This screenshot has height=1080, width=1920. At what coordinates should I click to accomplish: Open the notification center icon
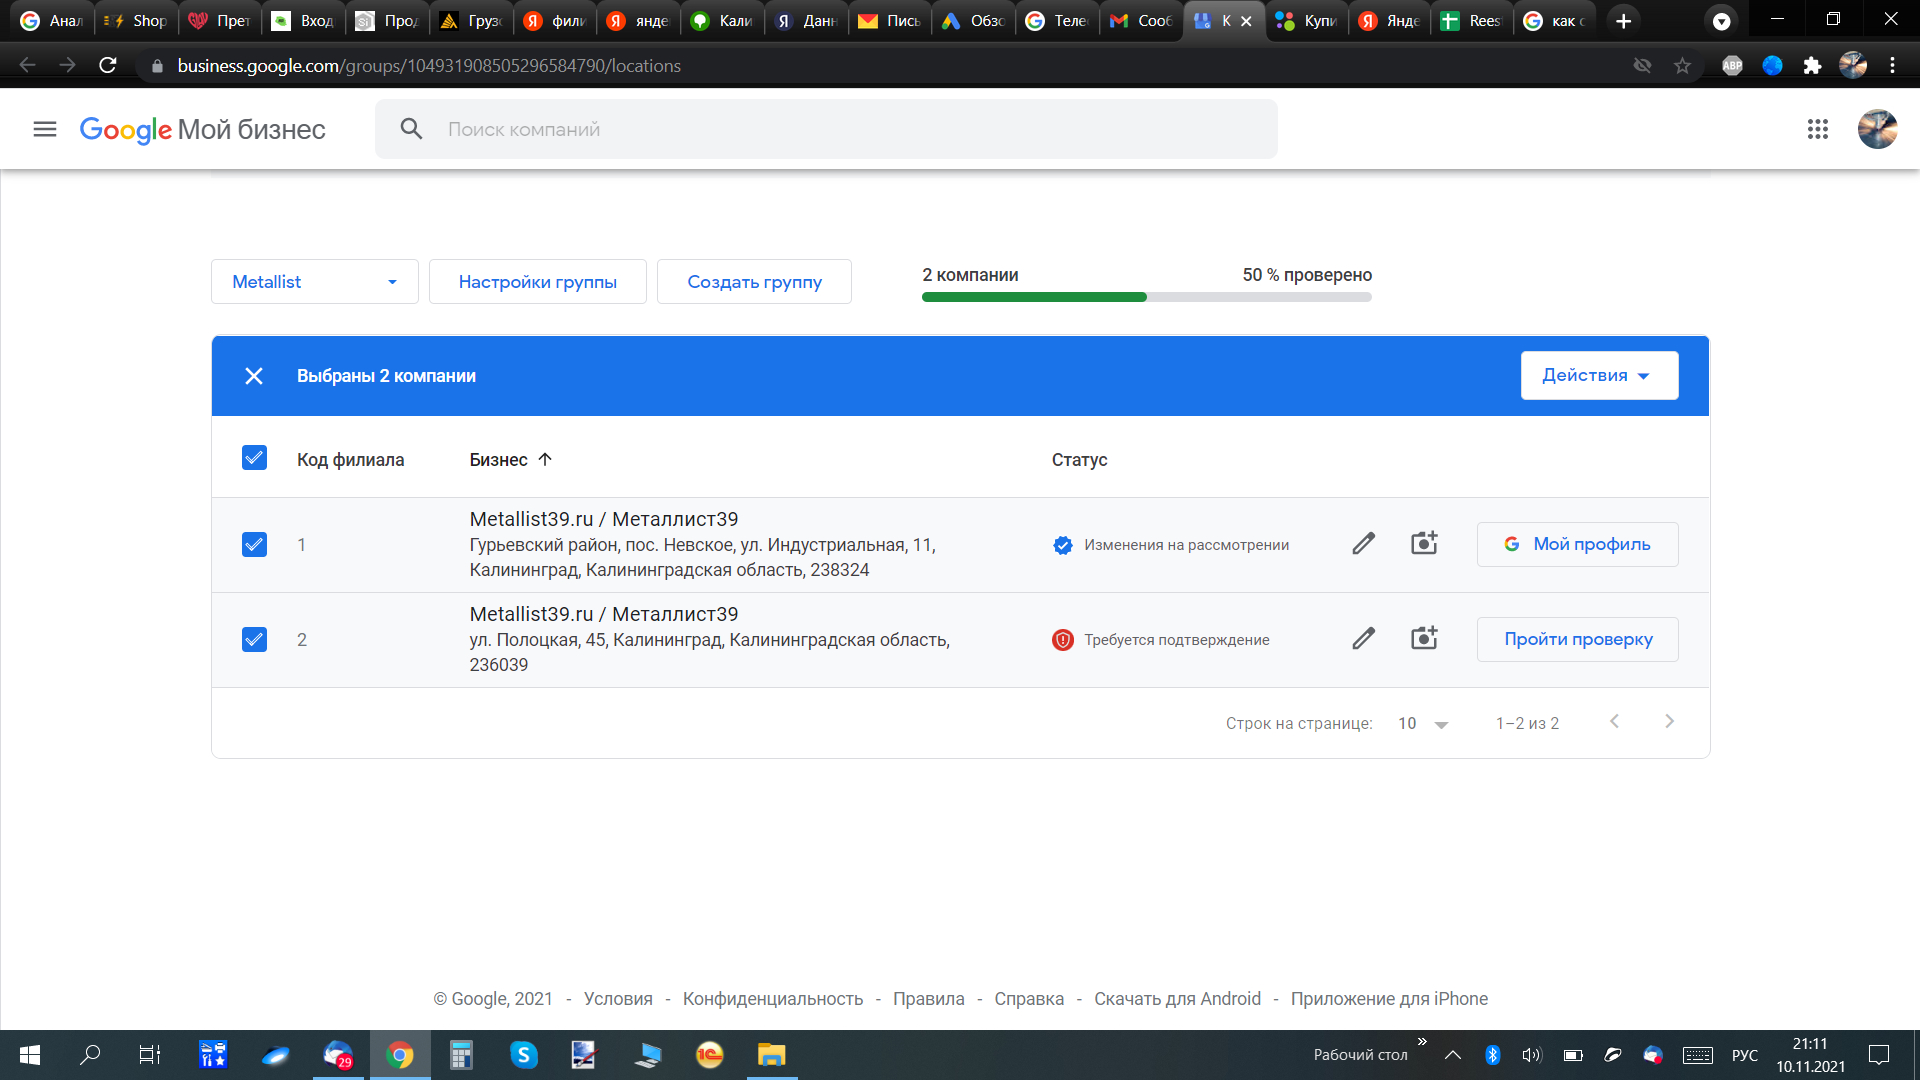tap(1879, 1055)
